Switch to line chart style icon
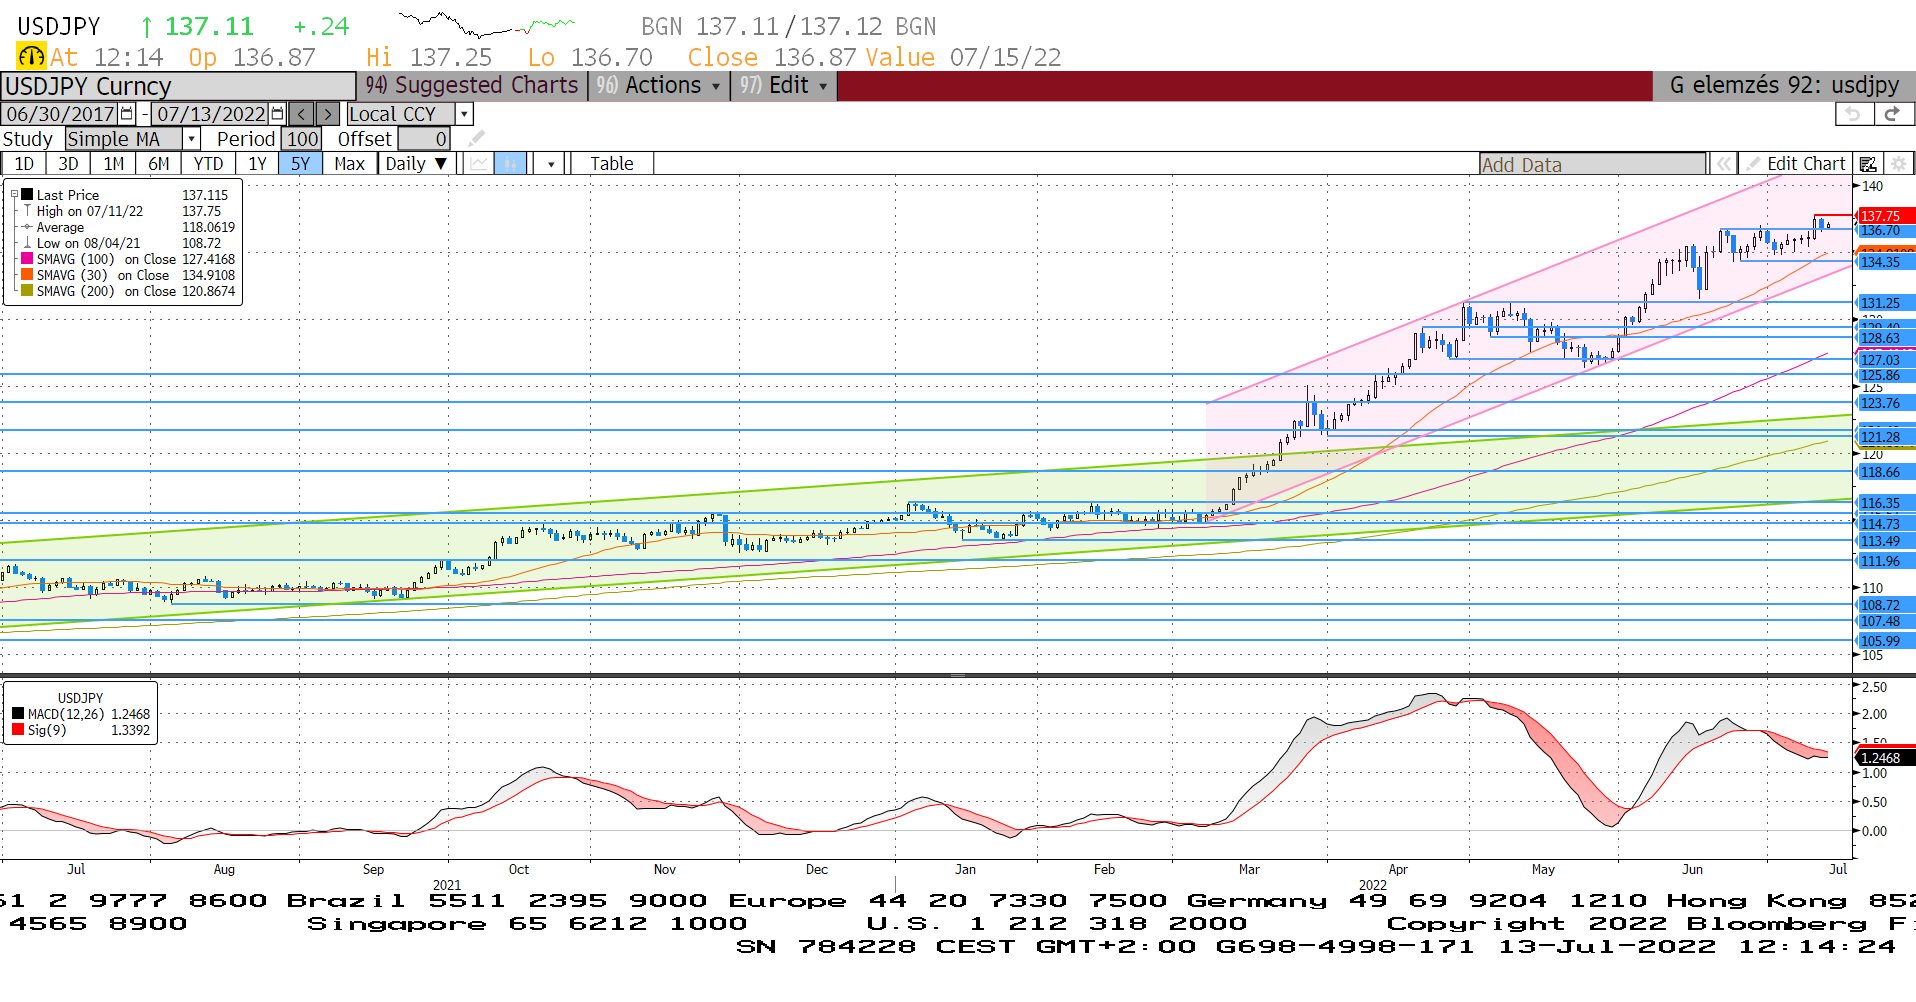Screen dimensions: 1916x1002 (479, 164)
